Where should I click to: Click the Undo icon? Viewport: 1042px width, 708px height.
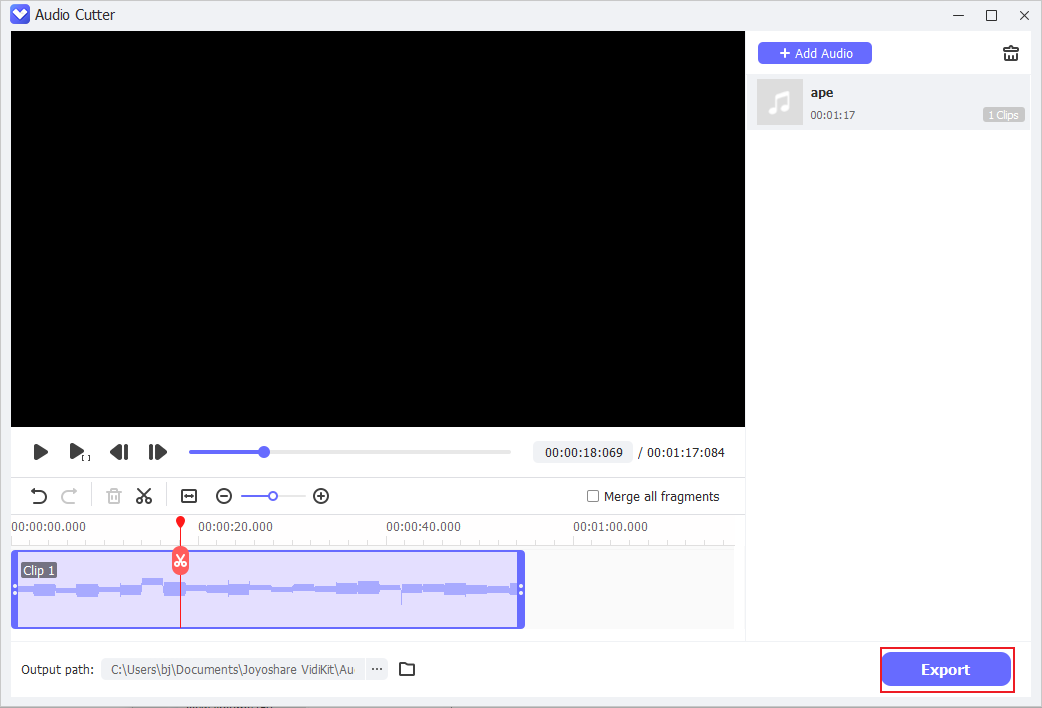(38, 496)
